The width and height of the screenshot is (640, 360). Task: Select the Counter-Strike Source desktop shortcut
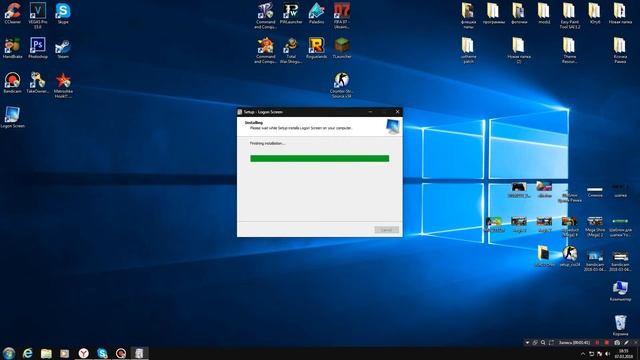coord(342,85)
